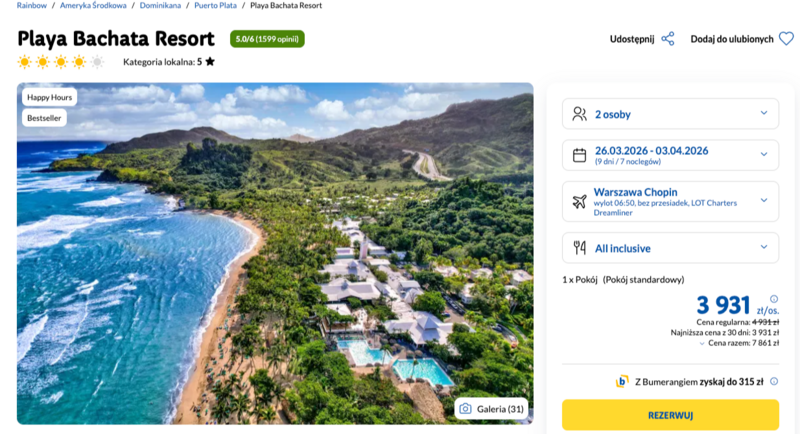Viewport: 800px width, 434px height.
Task: Expand the Warszawa Chopin departure dropdown
Action: (764, 201)
